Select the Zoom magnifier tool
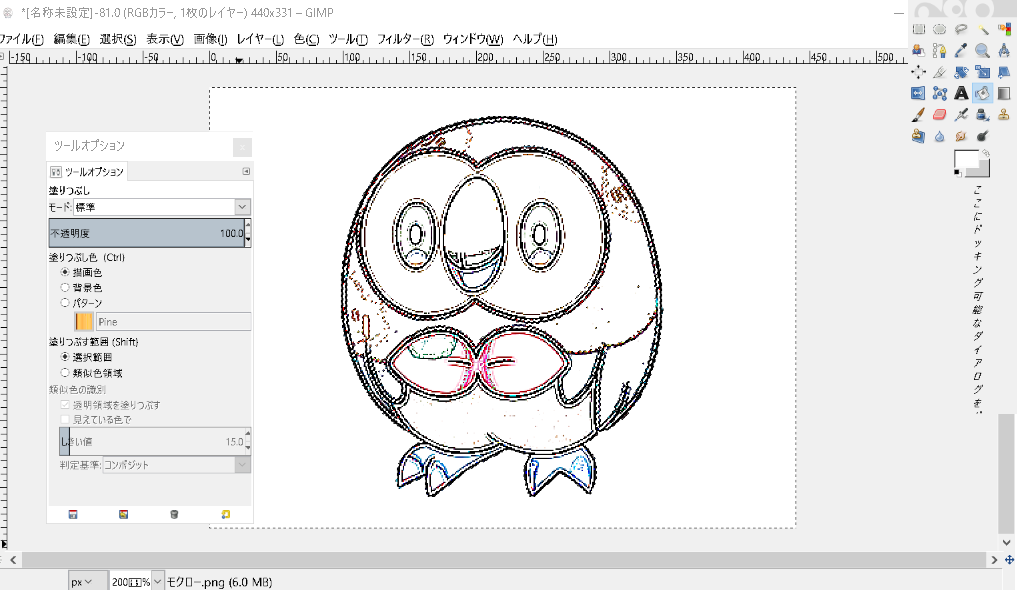1017x590 pixels. click(x=983, y=51)
